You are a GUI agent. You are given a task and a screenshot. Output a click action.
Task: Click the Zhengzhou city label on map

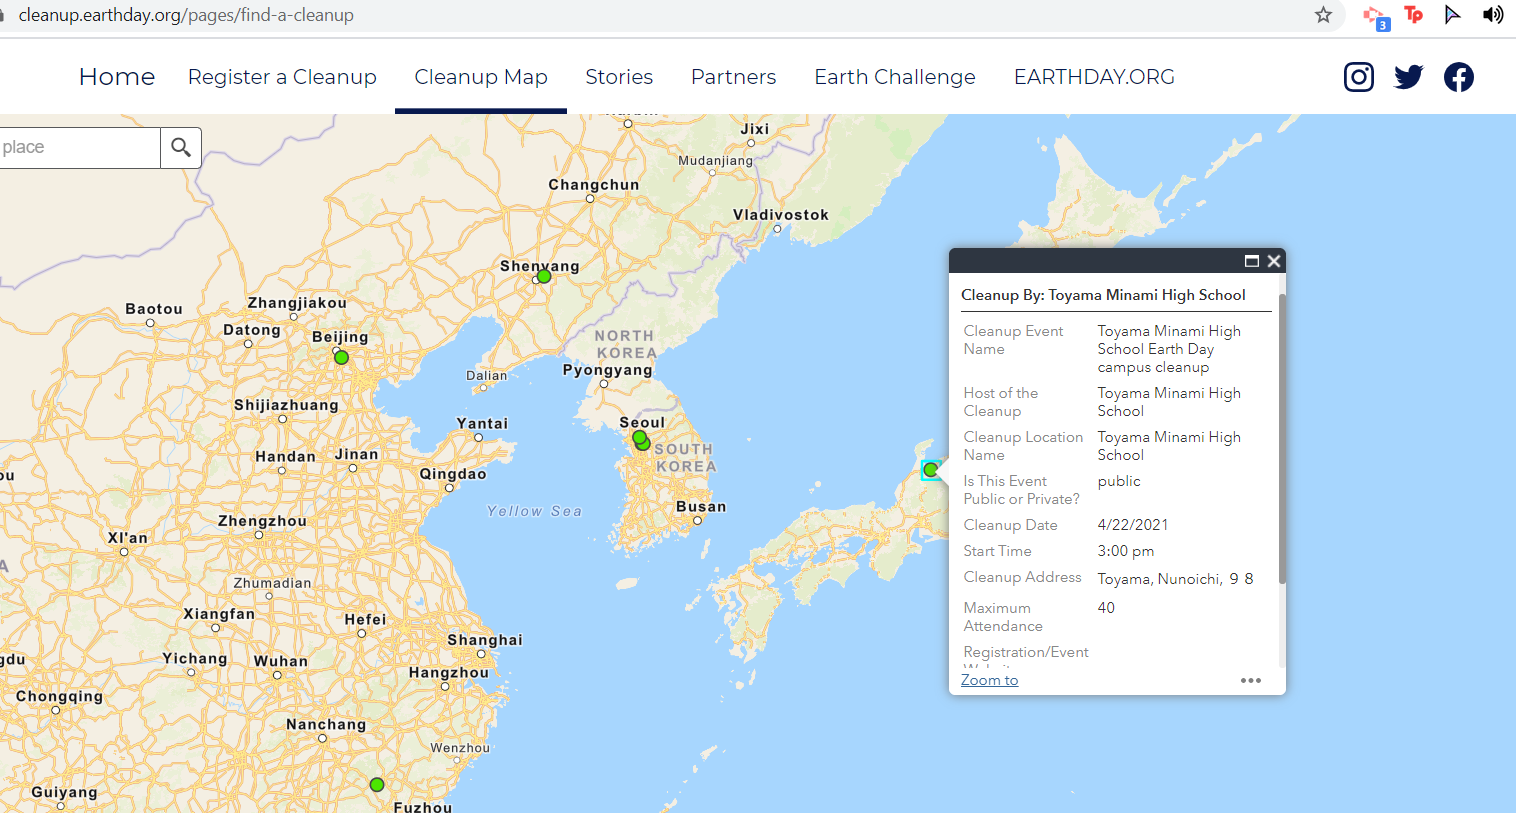(263, 521)
